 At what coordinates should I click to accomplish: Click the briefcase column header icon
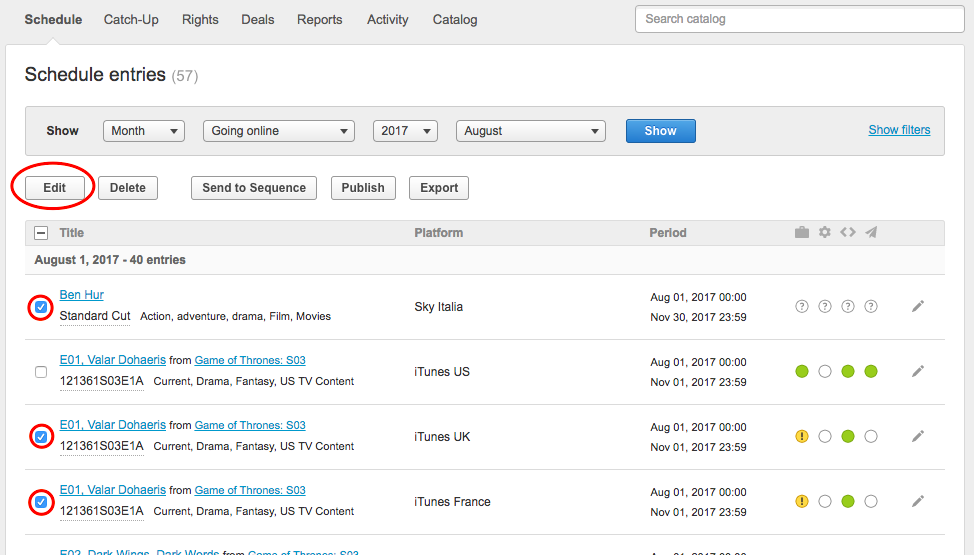pyautogui.click(x=802, y=232)
